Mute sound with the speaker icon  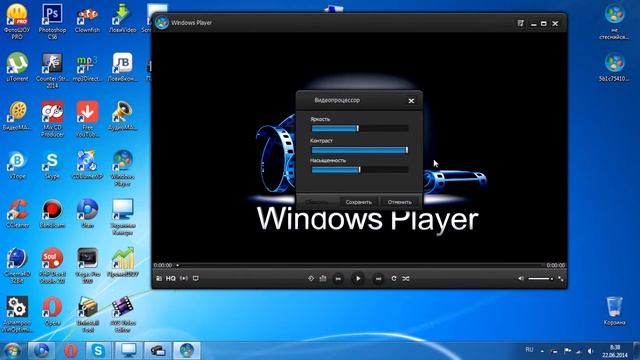521,278
